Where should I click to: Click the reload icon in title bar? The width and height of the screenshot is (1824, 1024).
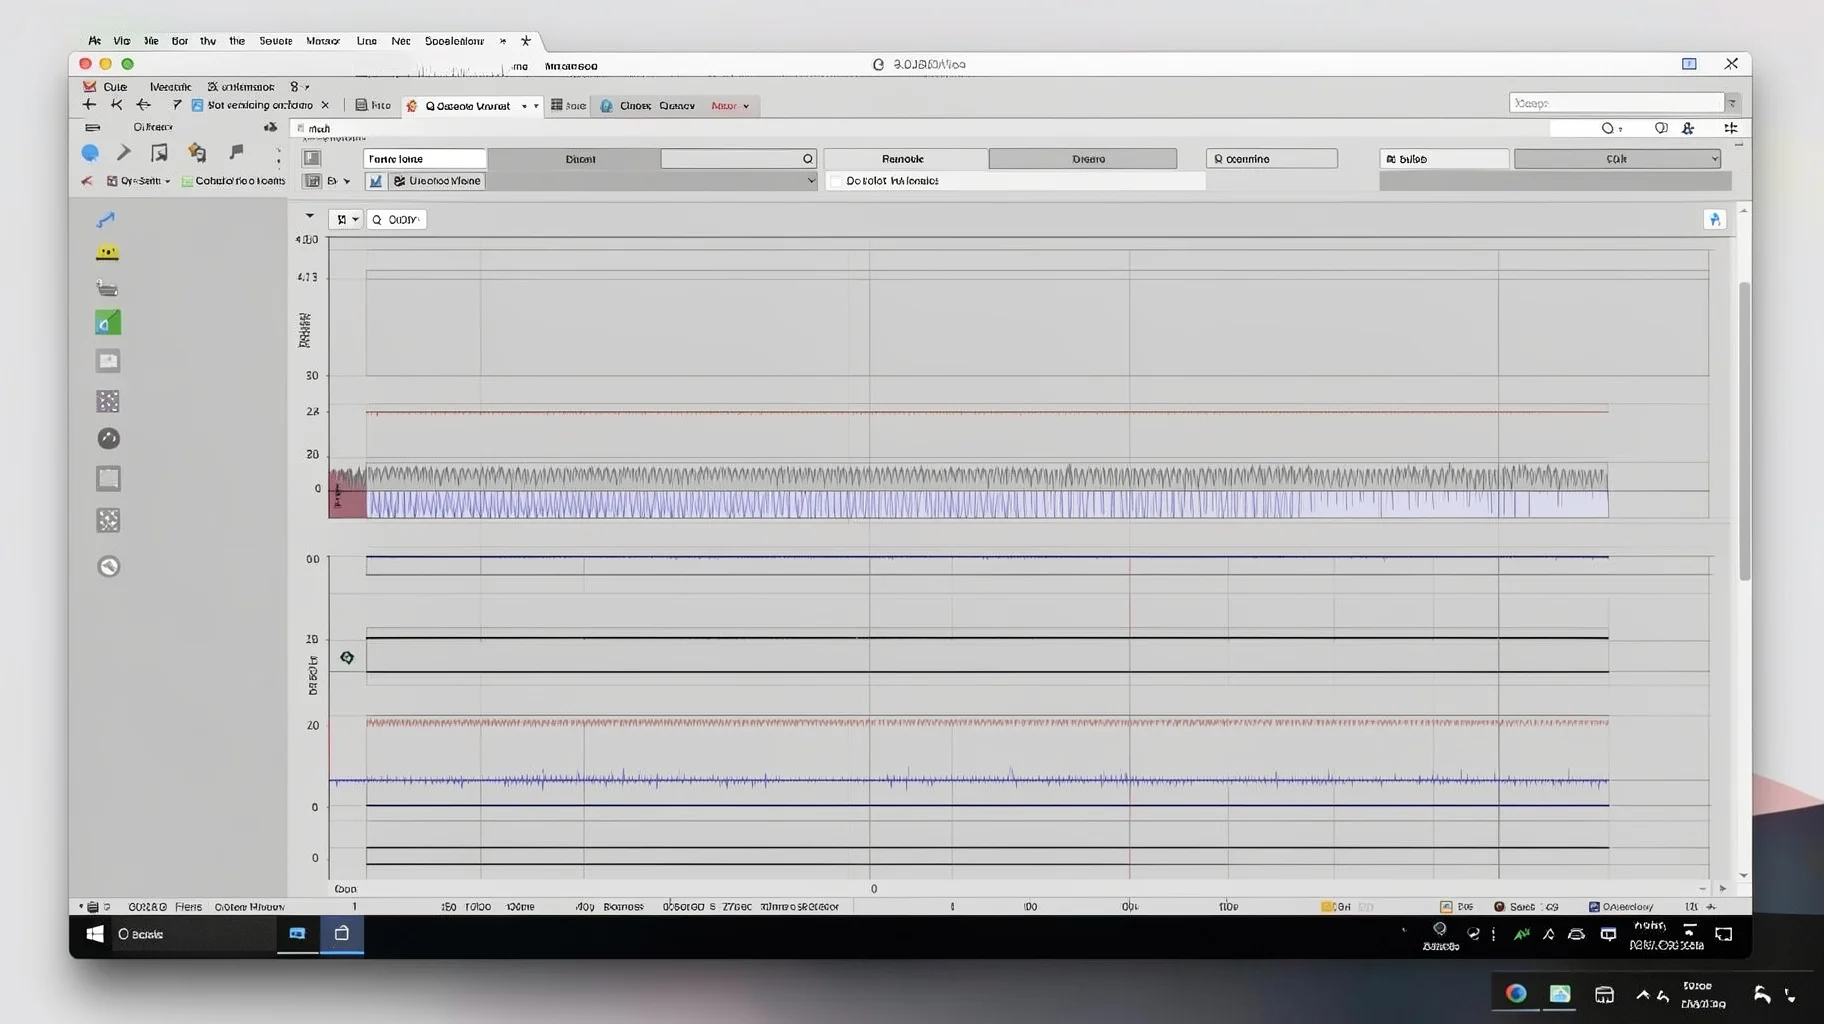(x=878, y=64)
